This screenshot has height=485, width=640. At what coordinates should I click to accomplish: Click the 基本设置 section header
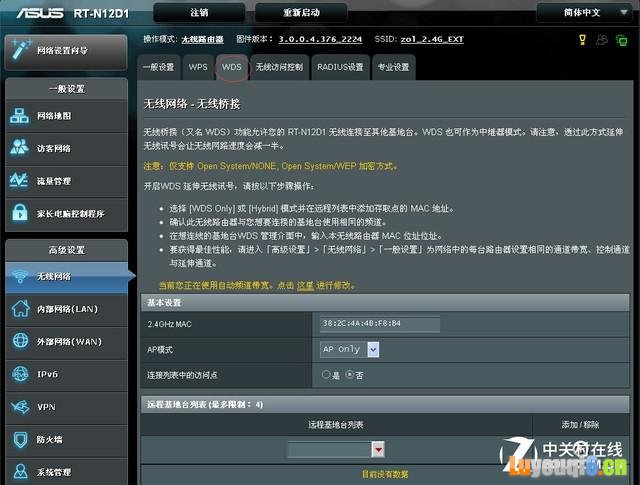[x=385, y=303]
